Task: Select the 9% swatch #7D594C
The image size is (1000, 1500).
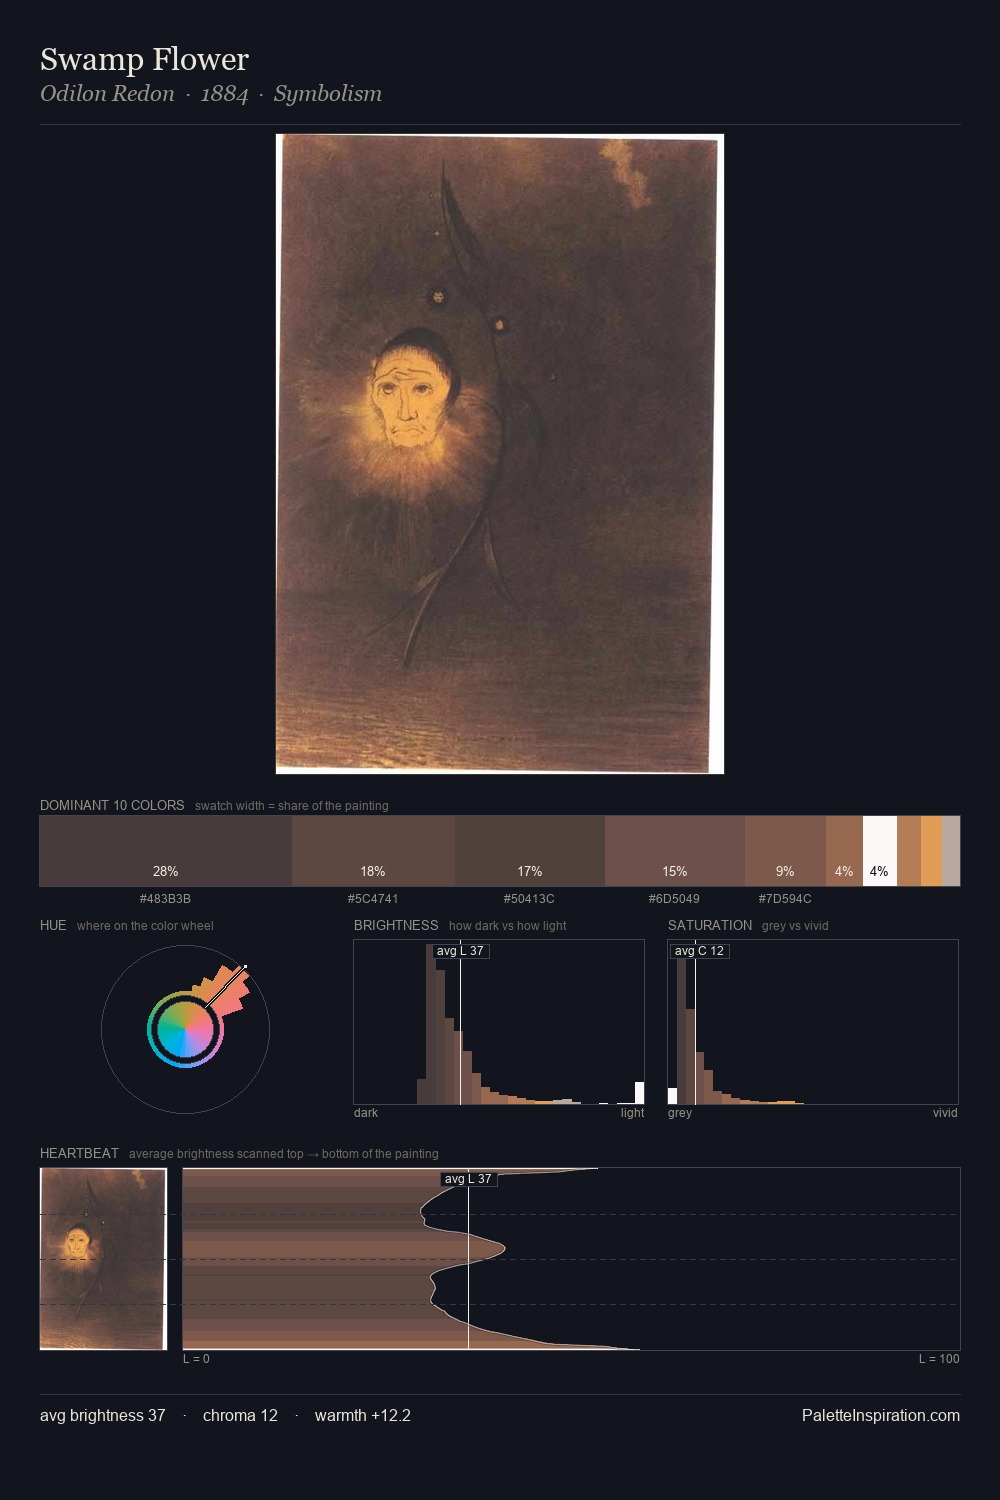Action: [785, 851]
